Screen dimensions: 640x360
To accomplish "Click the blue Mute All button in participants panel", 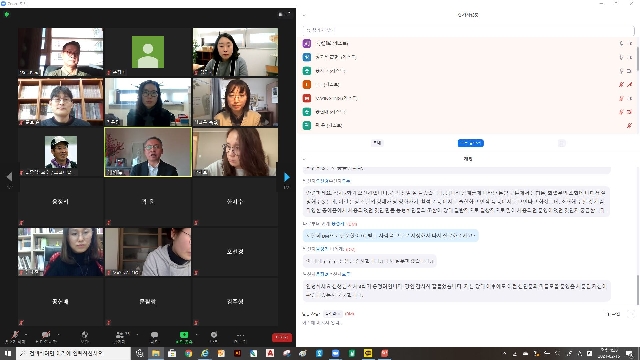I will pyautogui.click(x=471, y=143).
